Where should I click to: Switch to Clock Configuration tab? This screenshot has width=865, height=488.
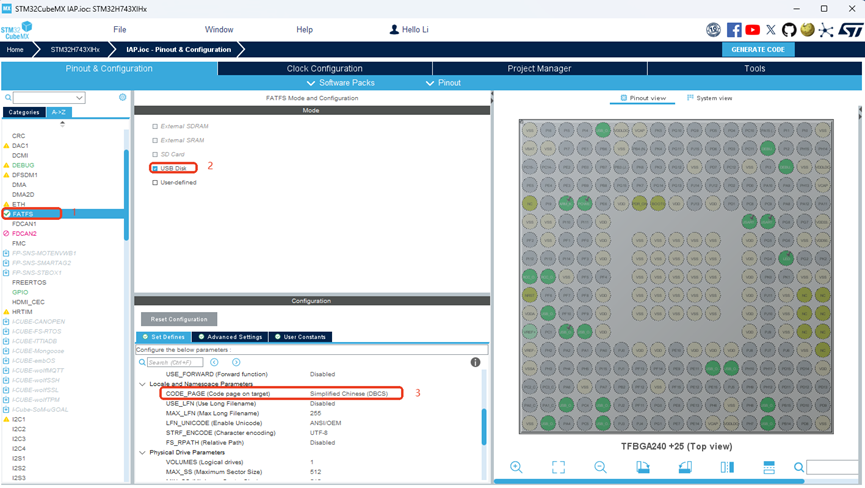[x=325, y=68]
